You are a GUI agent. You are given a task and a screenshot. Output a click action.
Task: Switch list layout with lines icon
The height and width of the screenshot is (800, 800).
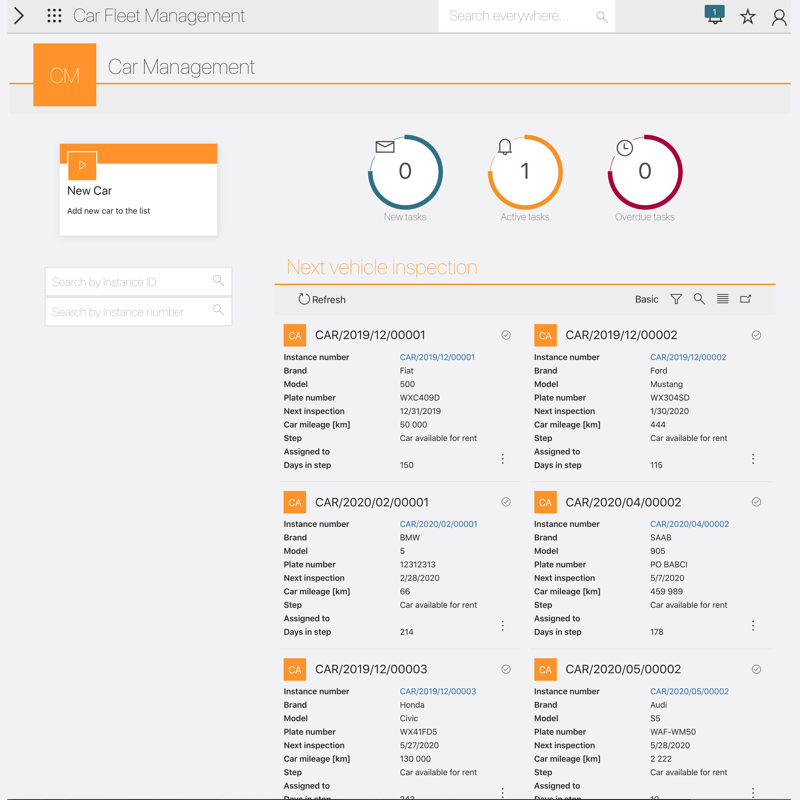pyautogui.click(x=722, y=299)
